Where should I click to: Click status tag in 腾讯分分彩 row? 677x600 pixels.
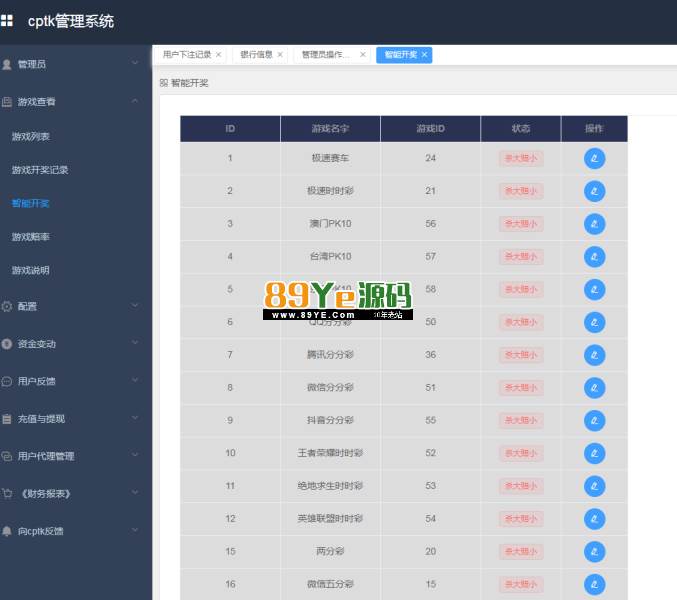(521, 355)
